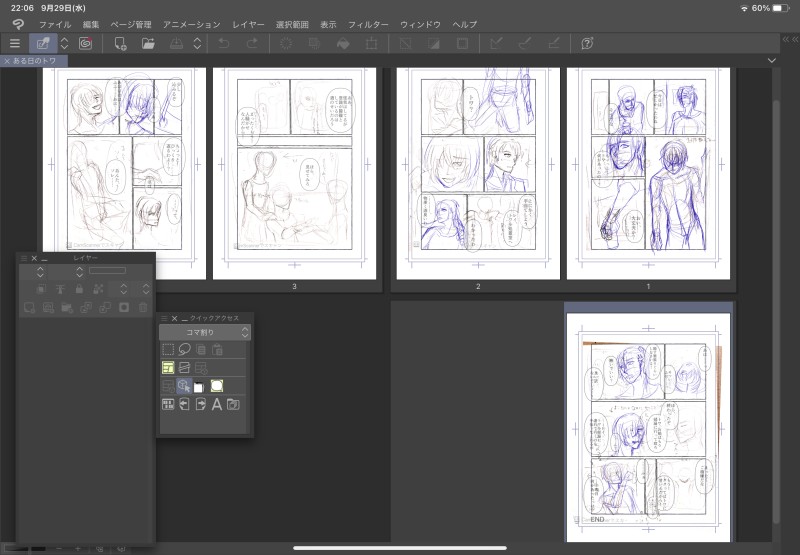Click the Clear outside selection icon
This screenshot has height=555, width=800.
[x=314, y=43]
